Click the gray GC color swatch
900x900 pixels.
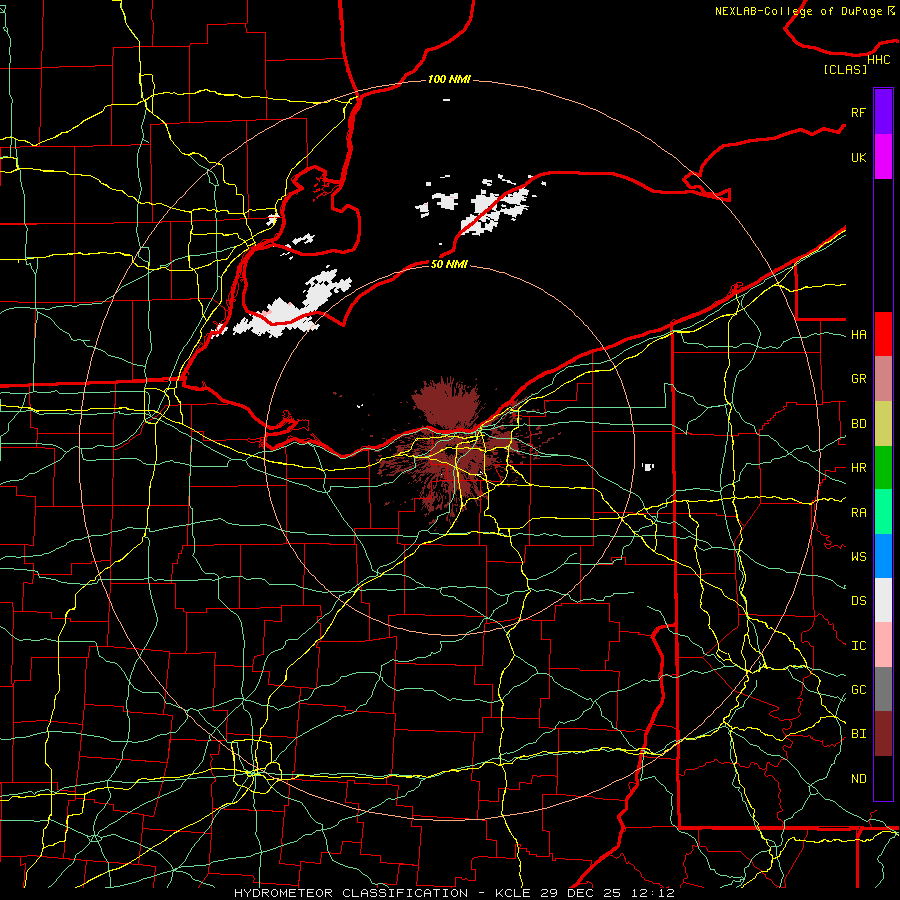[883, 689]
